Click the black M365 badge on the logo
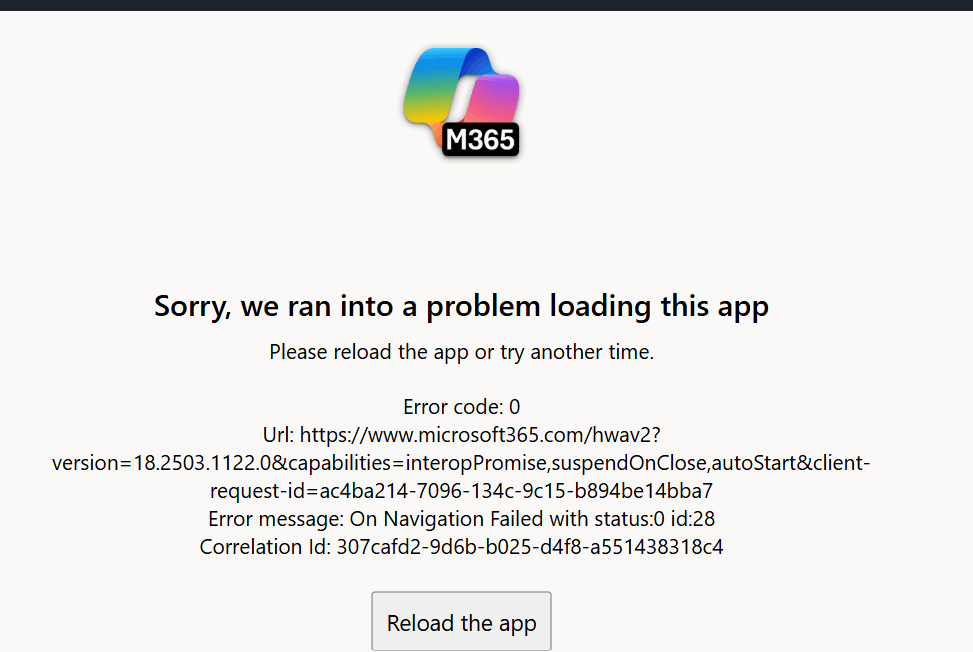973x652 pixels. pyautogui.click(x=480, y=140)
